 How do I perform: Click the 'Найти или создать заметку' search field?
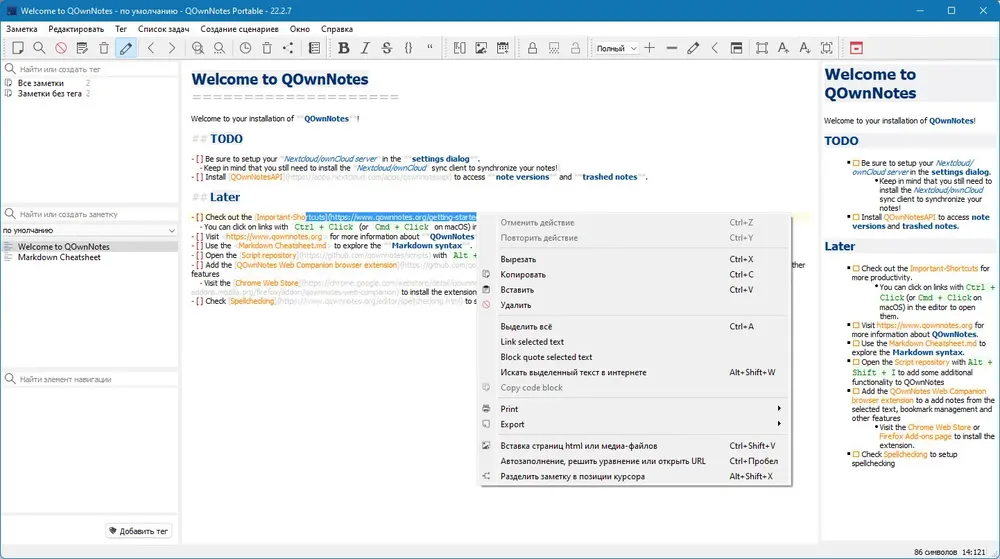90,214
